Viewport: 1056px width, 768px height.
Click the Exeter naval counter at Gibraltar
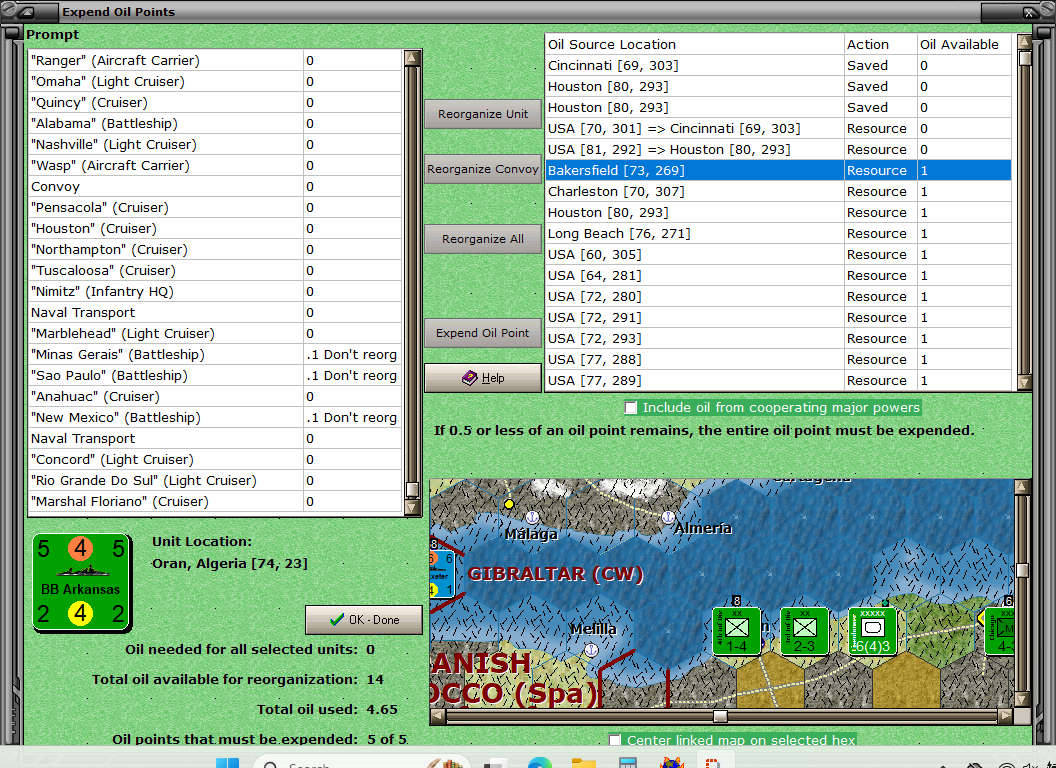pyautogui.click(x=442, y=574)
